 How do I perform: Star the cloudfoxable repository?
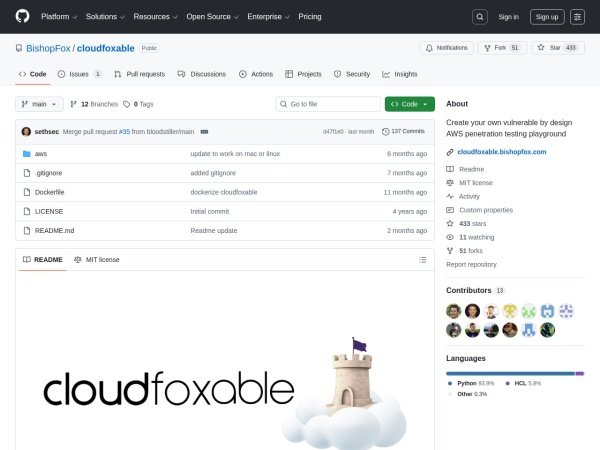(x=558, y=48)
